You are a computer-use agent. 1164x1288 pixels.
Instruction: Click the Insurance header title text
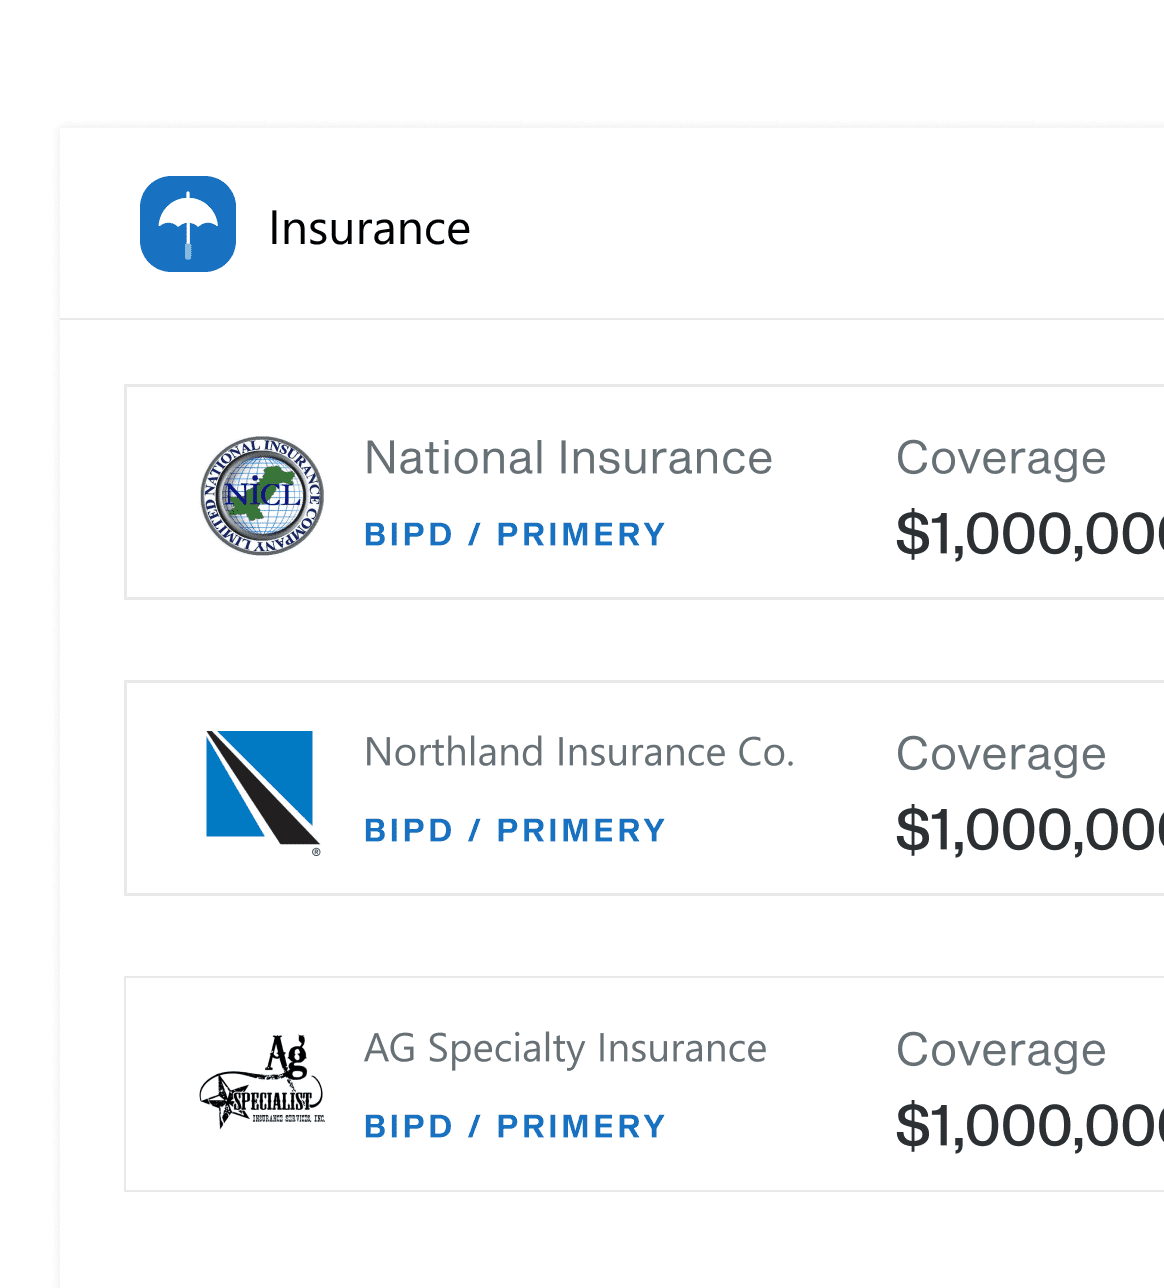tap(370, 227)
